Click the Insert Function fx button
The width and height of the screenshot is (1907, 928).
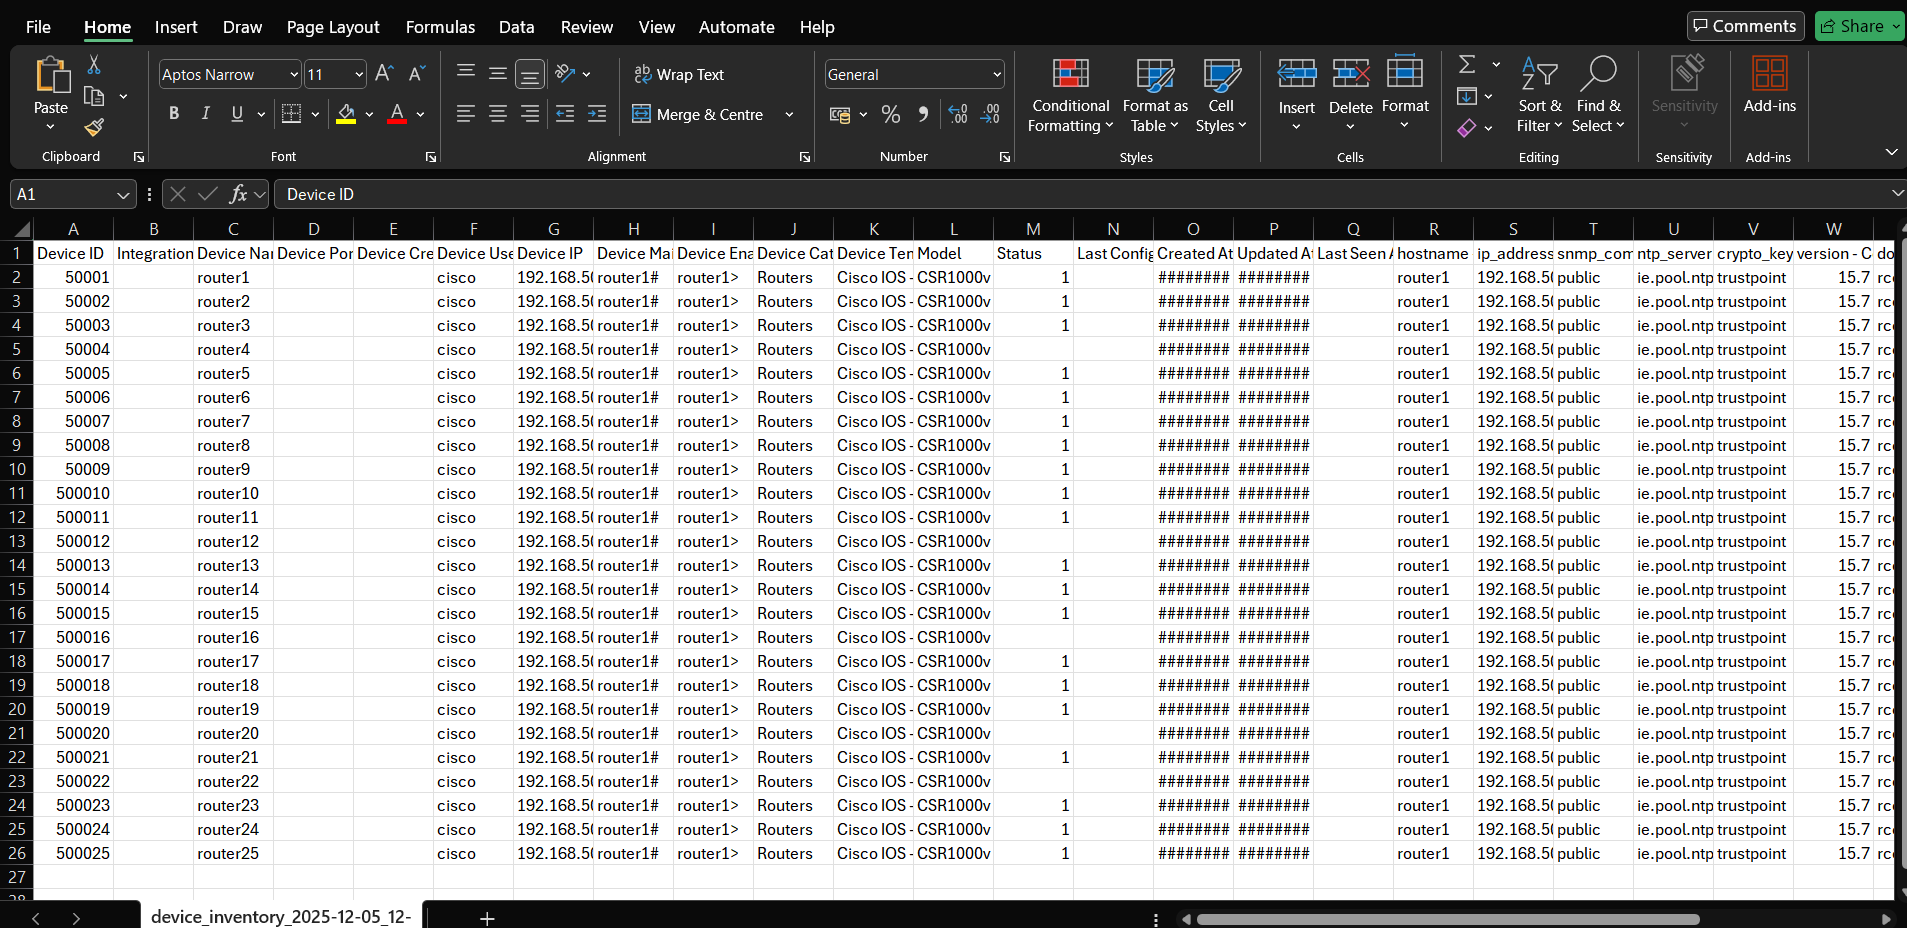(x=238, y=194)
